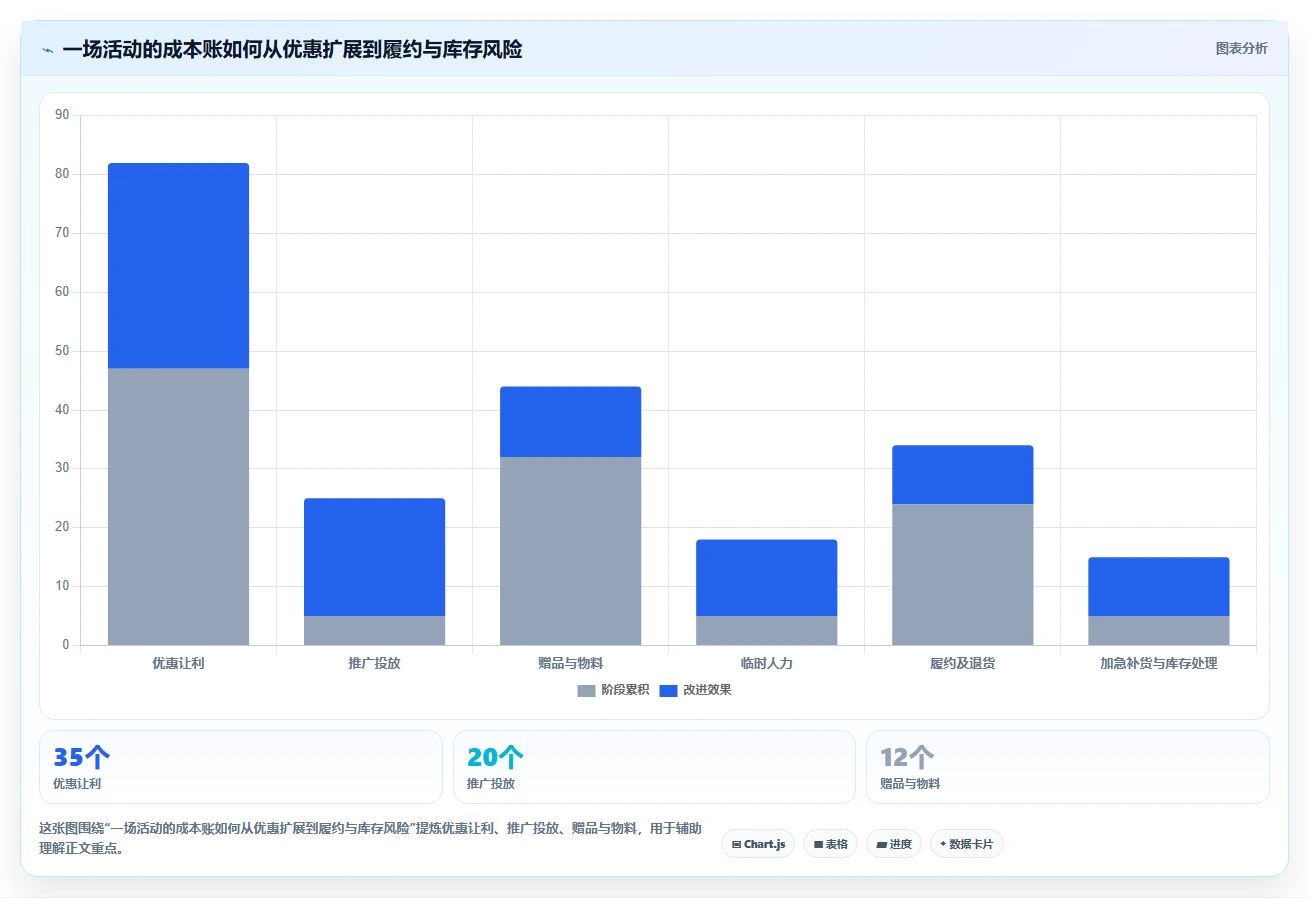Click the 加急补货与库存处理 x-axis label

point(1158,663)
